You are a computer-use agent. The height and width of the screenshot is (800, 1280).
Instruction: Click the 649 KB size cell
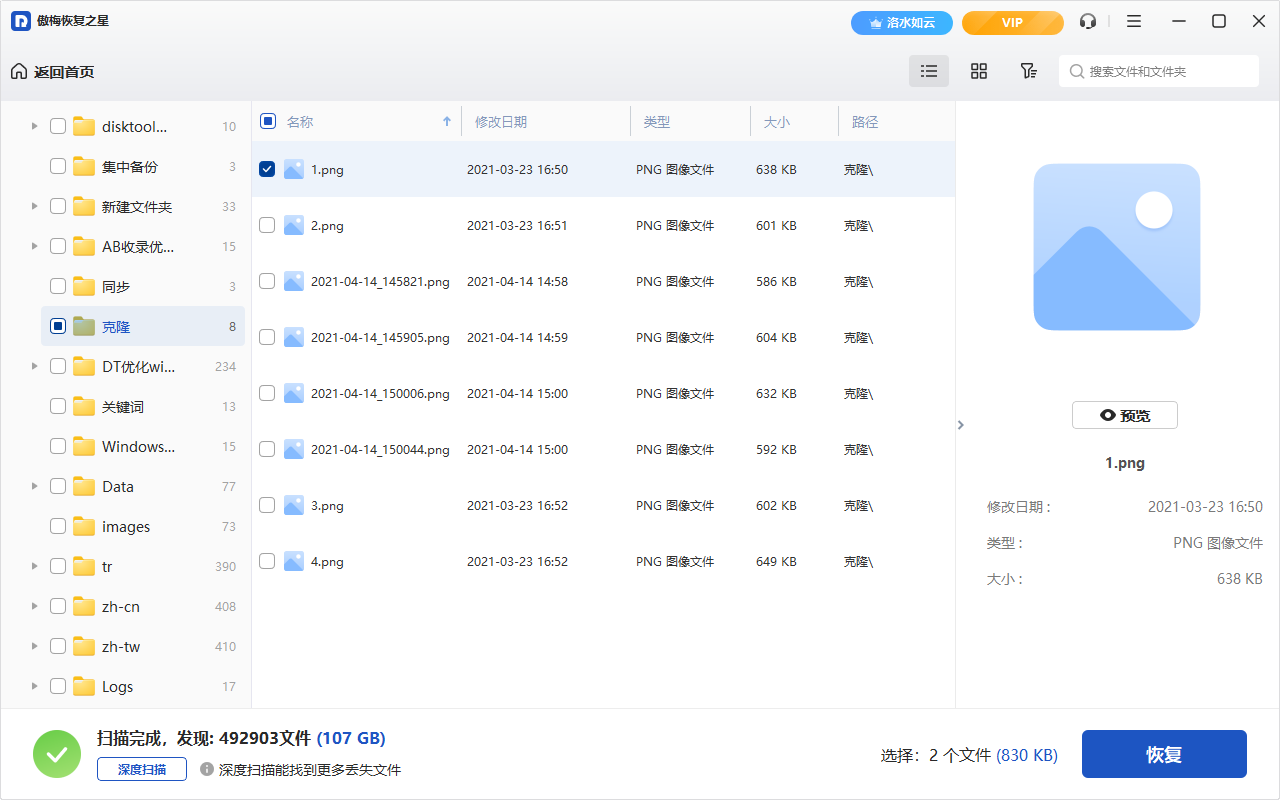(x=776, y=562)
